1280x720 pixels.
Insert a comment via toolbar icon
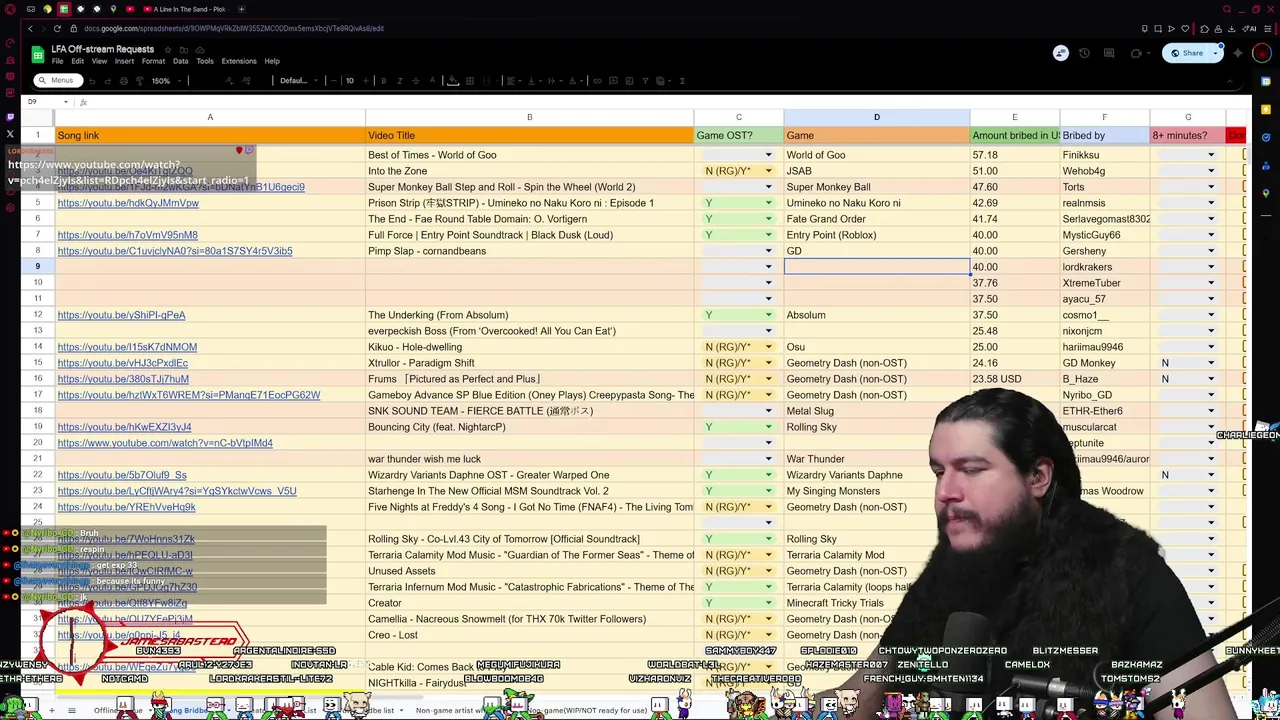pos(614,81)
